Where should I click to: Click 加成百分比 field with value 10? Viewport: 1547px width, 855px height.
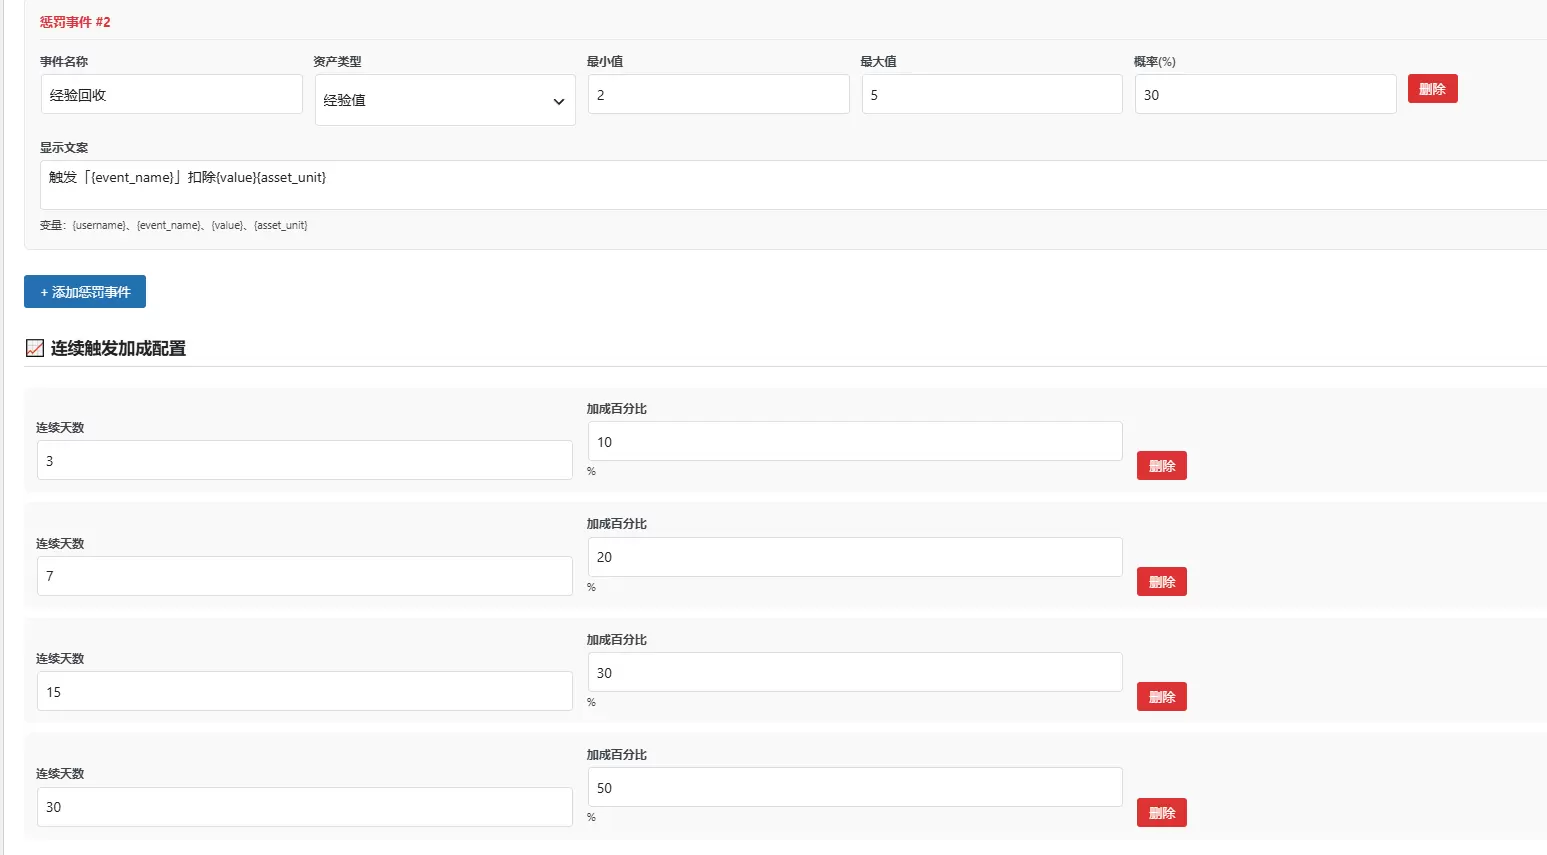tap(855, 441)
